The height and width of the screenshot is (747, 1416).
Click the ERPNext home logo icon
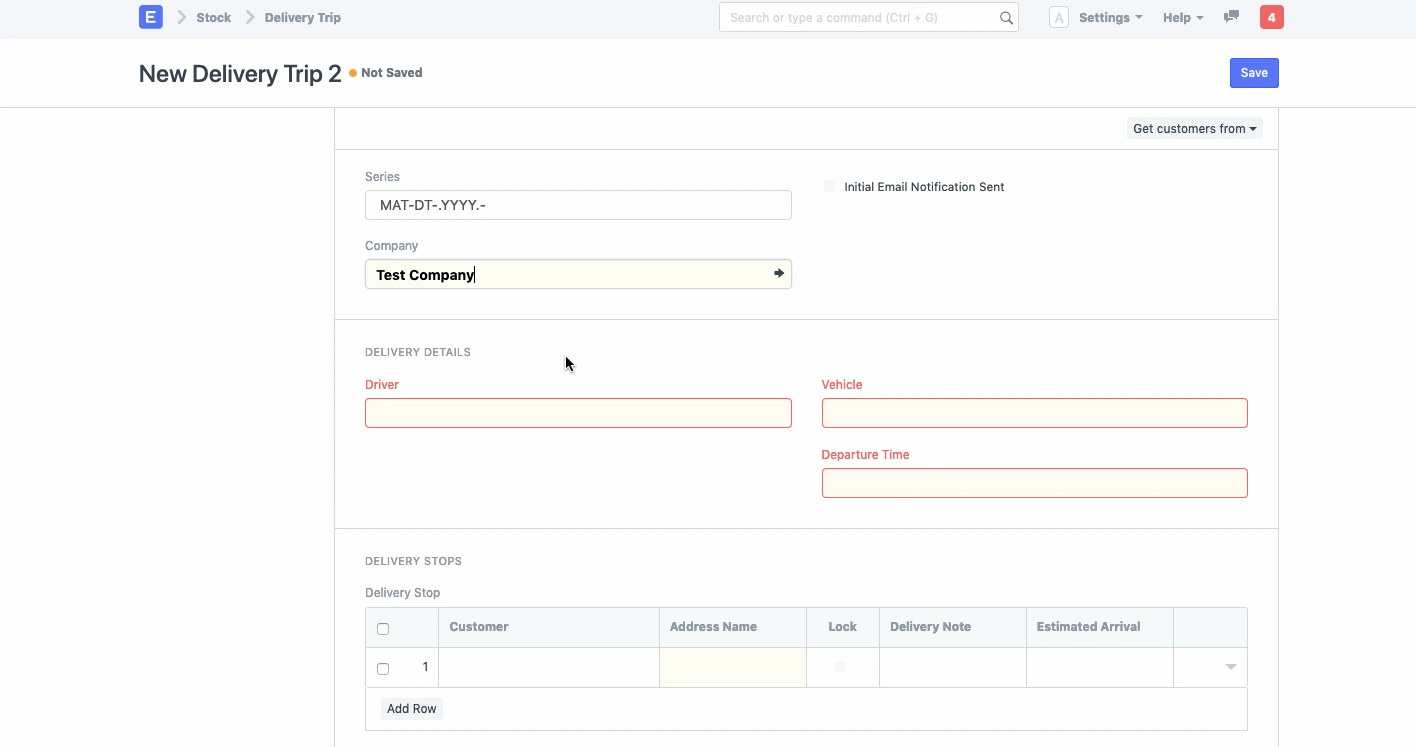click(x=150, y=17)
